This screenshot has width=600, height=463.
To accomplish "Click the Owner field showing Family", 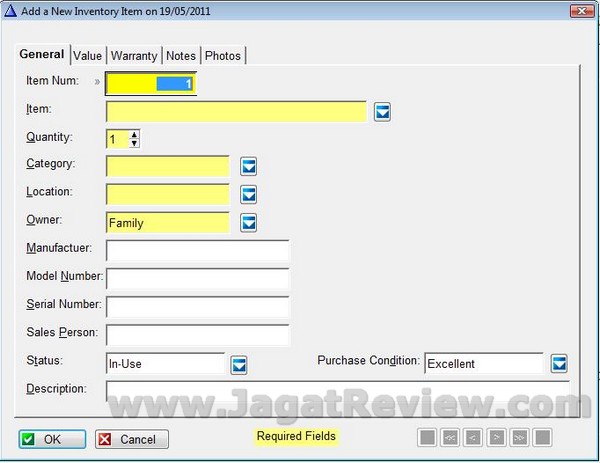I will [x=168, y=223].
